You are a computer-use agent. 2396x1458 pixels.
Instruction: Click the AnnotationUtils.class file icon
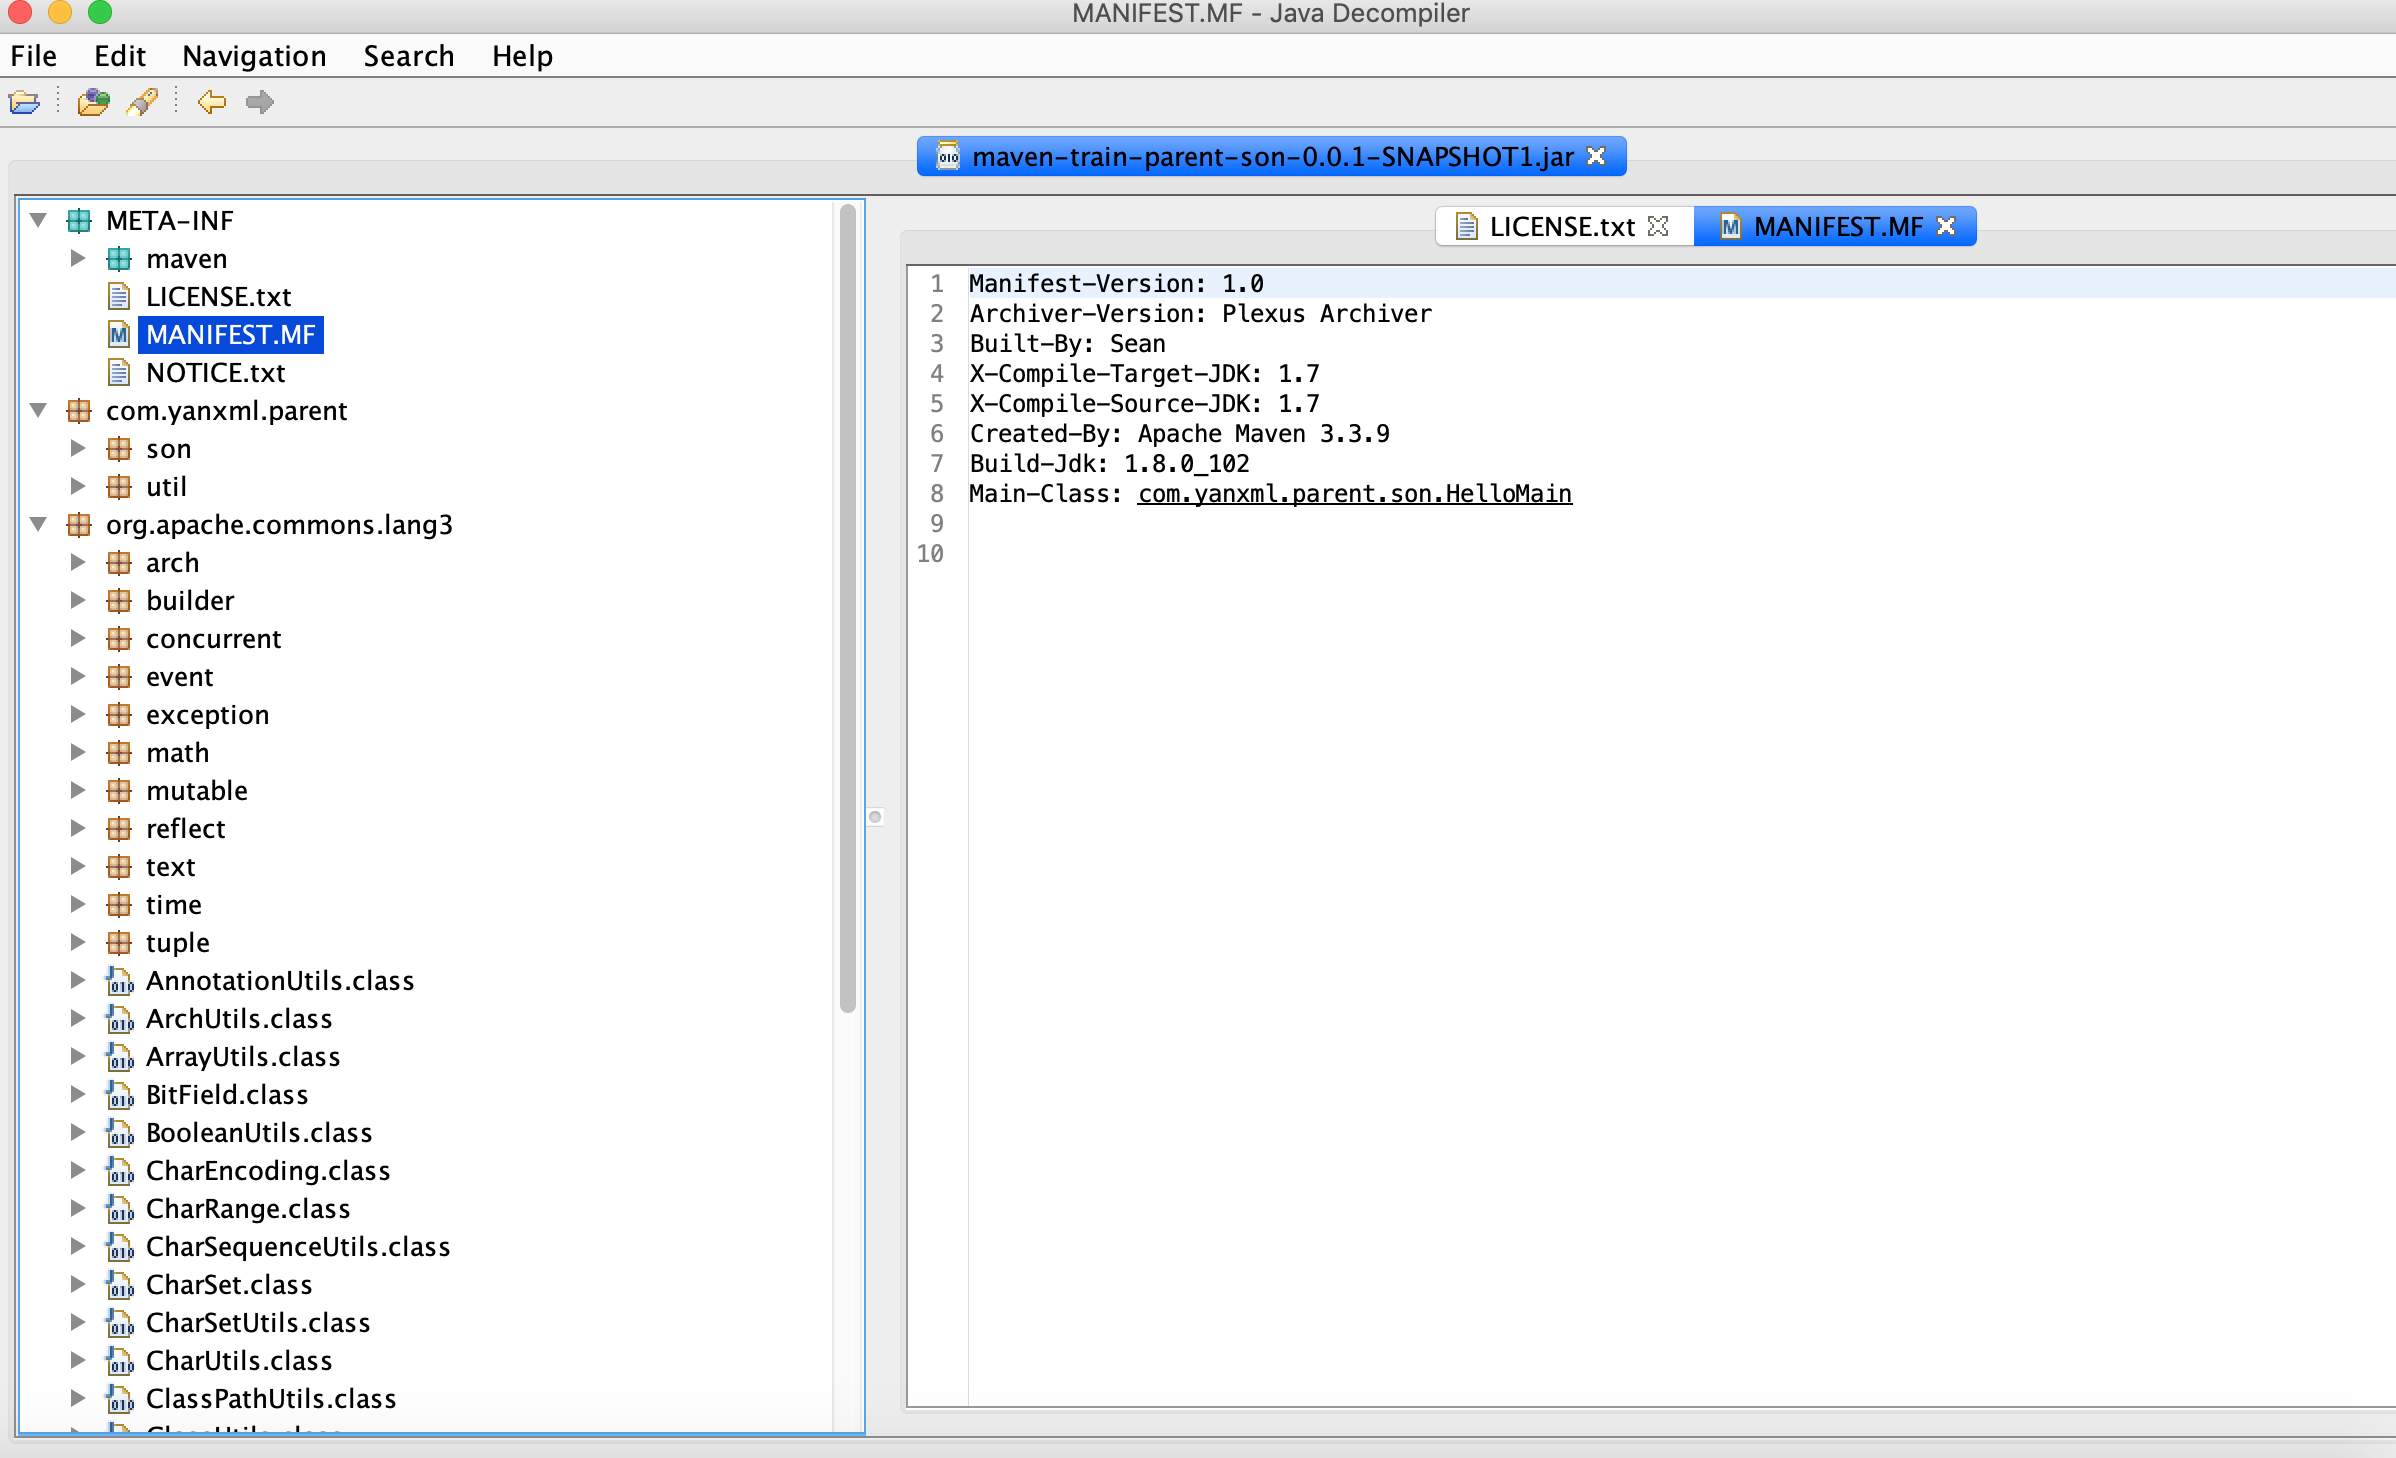pos(120,981)
